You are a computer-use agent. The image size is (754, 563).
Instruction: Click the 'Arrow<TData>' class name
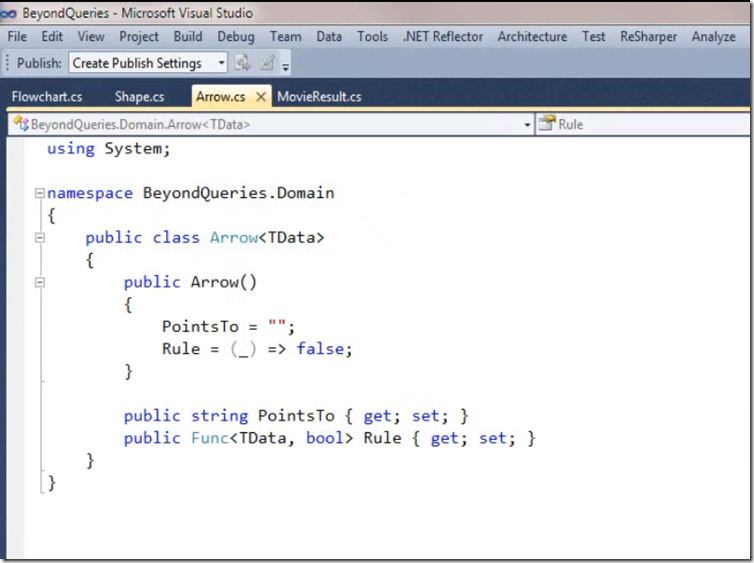pyautogui.click(x=267, y=238)
